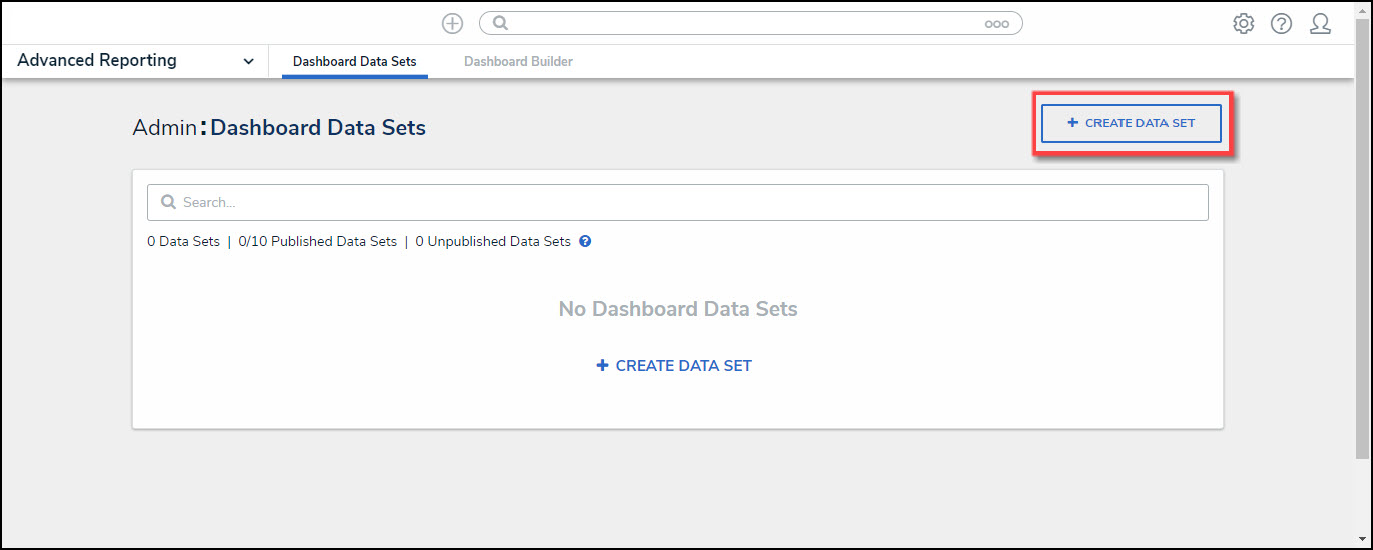Open the Advanced Reporting application menu label

point(97,61)
